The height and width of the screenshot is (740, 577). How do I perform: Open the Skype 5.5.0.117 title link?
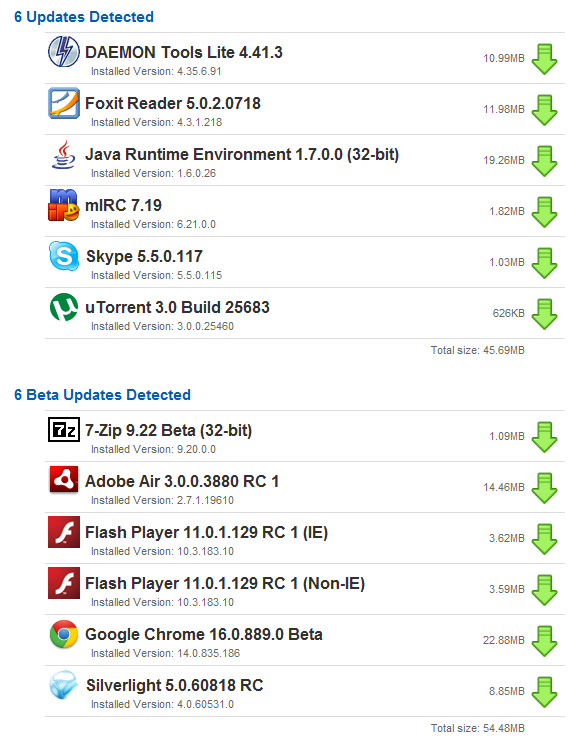144,256
